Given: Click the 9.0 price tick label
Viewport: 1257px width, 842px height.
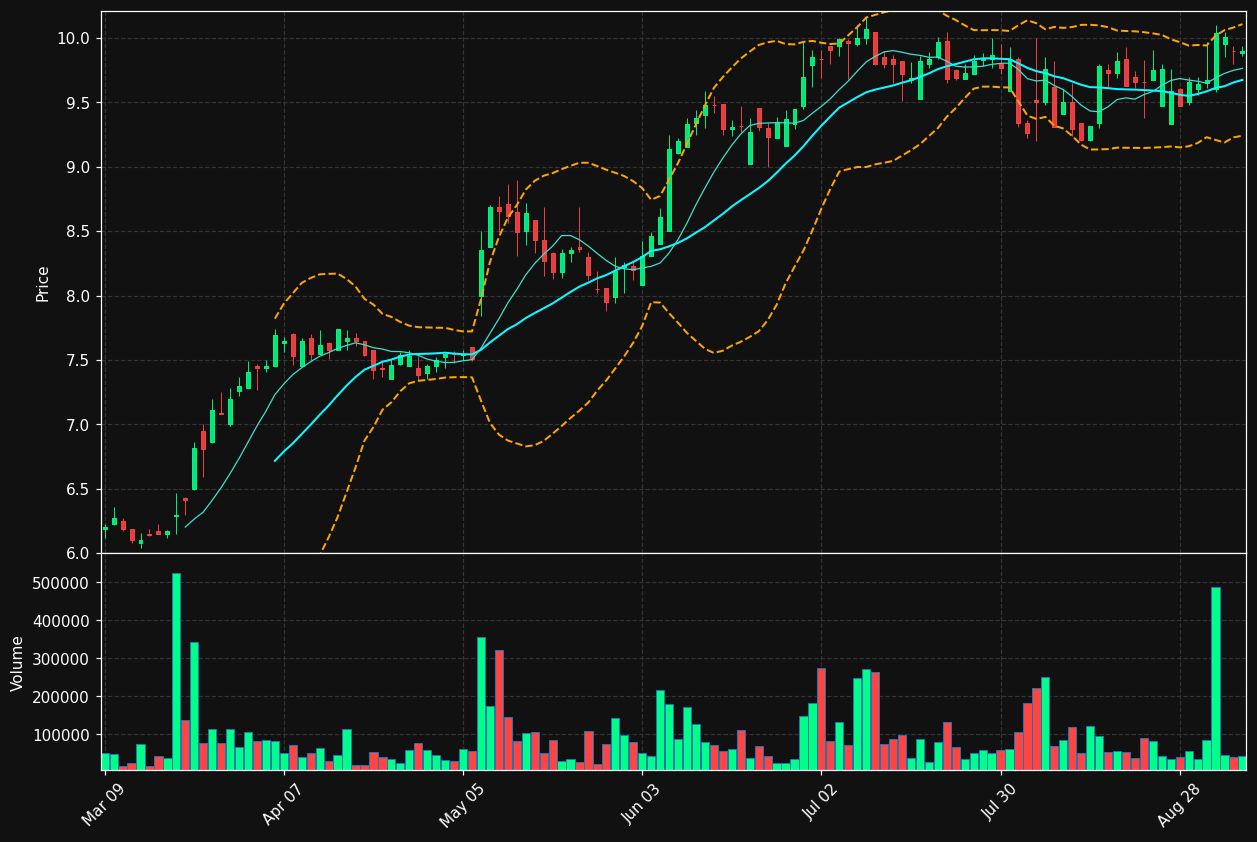Looking at the screenshot, I should pyautogui.click(x=78, y=167).
